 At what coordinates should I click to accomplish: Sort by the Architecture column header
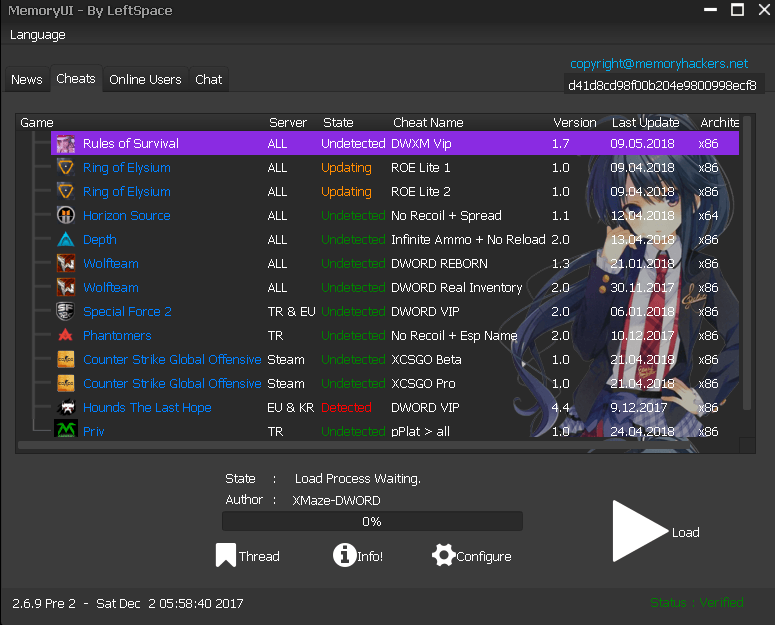pyautogui.click(x=719, y=123)
